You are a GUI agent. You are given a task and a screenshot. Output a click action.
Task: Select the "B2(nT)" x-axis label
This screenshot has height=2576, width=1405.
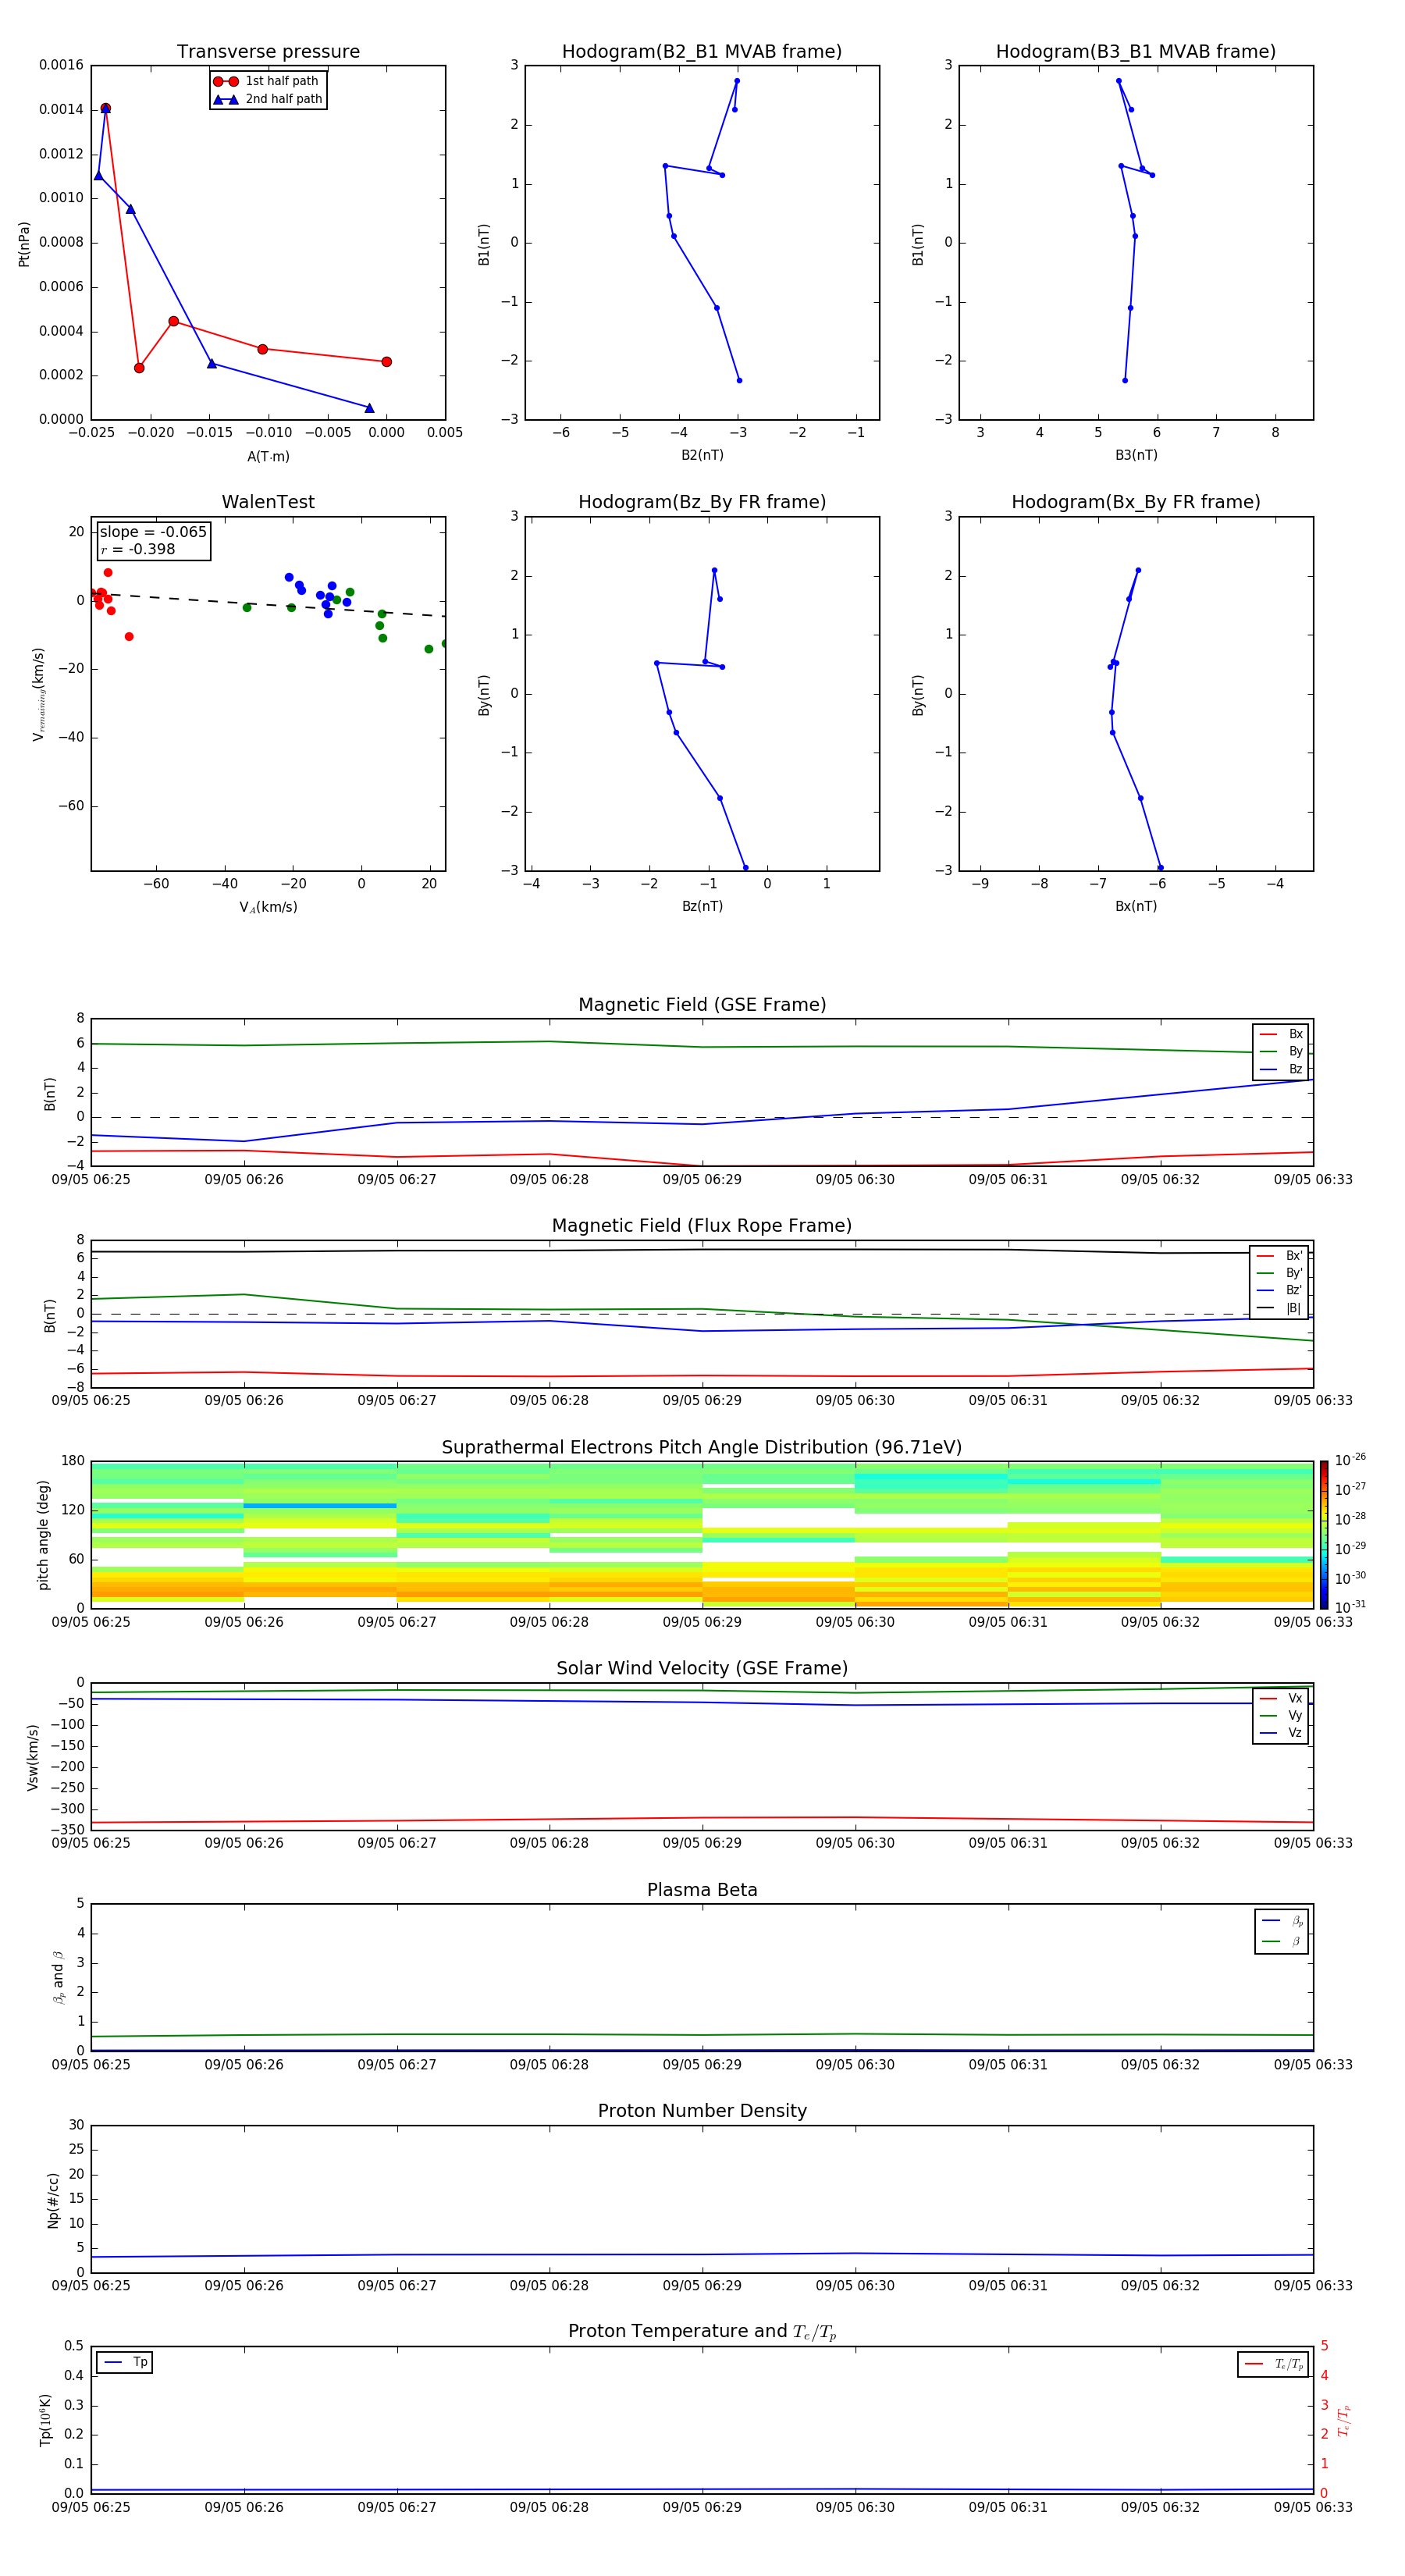[702, 455]
